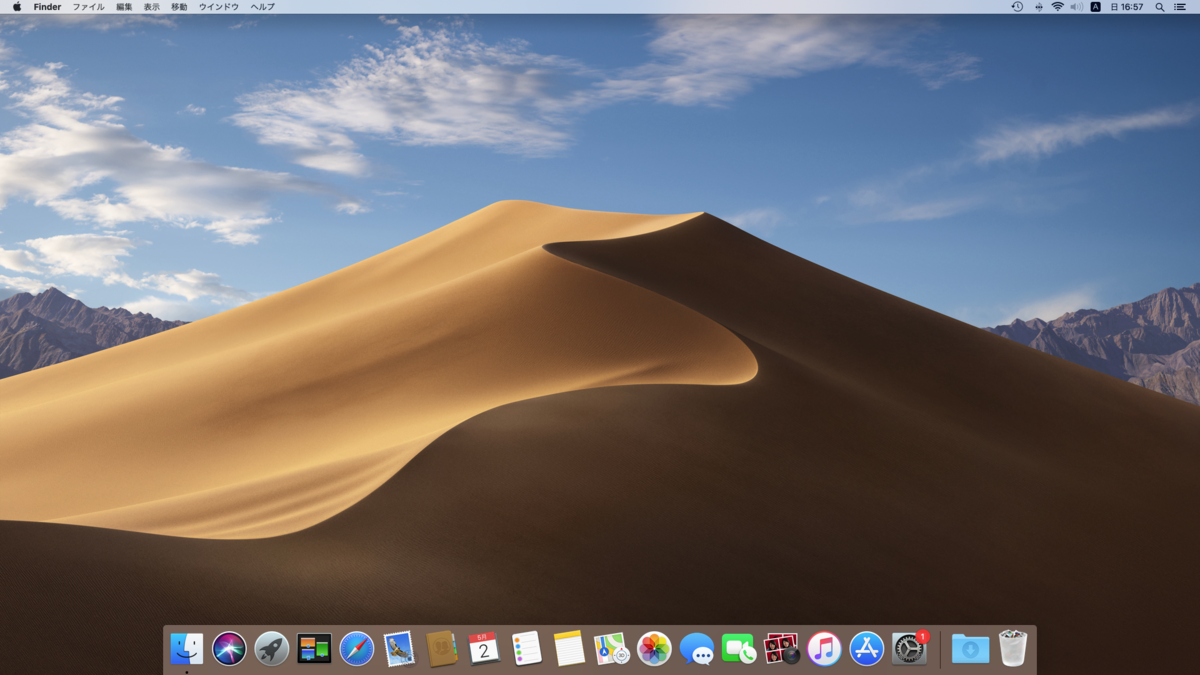Click the arrows status icon beside Wi-Fi
This screenshot has height=675, width=1200.
coord(1038,7)
